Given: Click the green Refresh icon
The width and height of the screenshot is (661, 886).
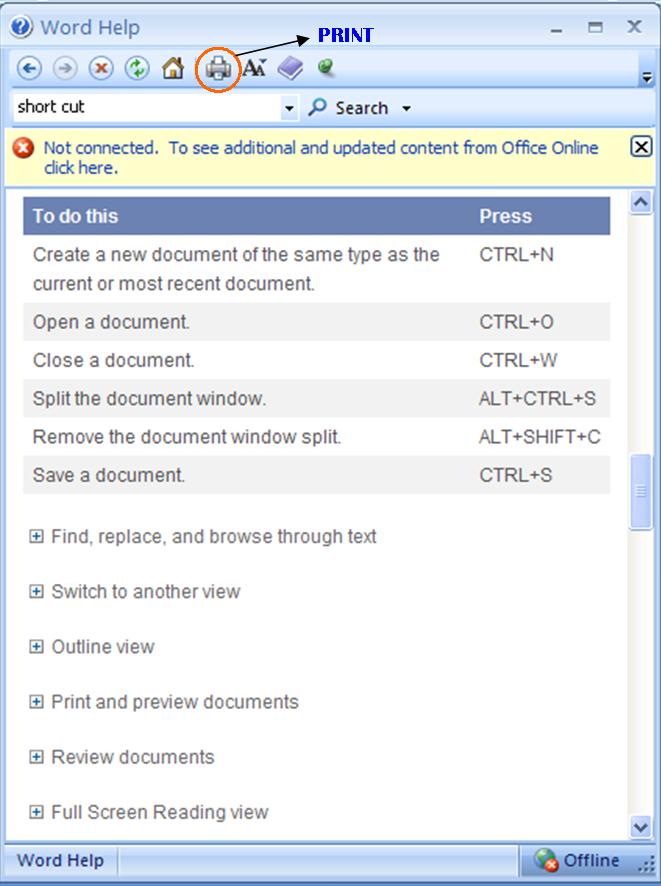Looking at the screenshot, I should [x=137, y=69].
